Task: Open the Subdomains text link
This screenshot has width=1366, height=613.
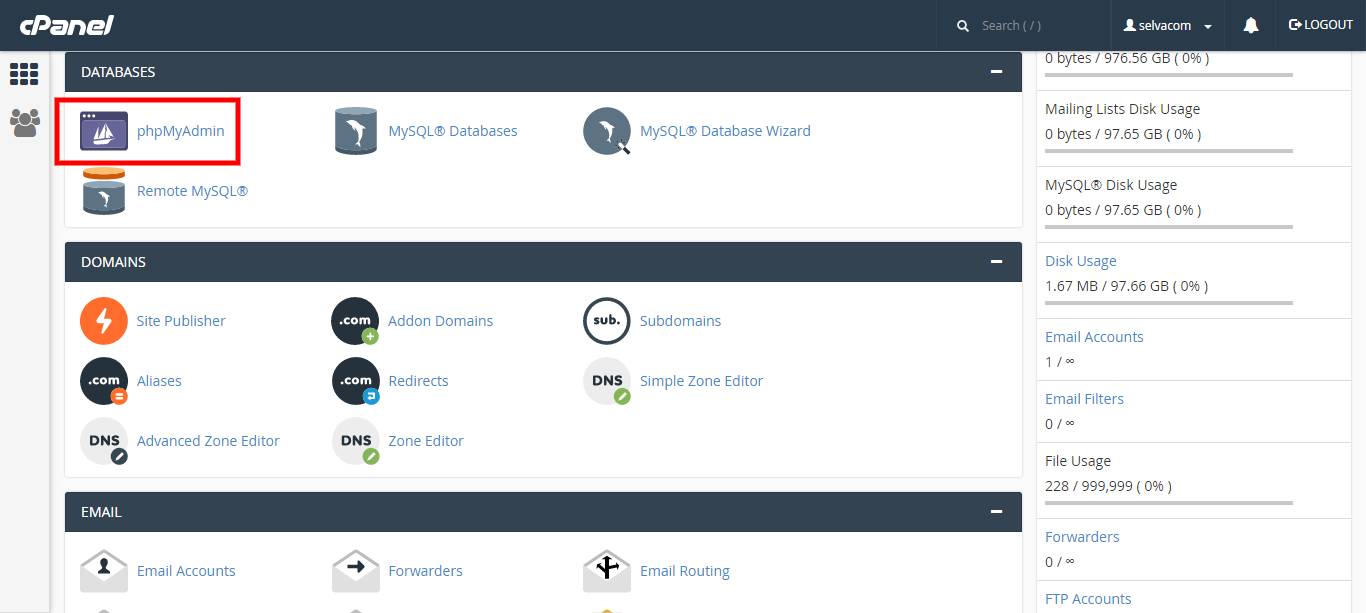Action: (x=680, y=321)
